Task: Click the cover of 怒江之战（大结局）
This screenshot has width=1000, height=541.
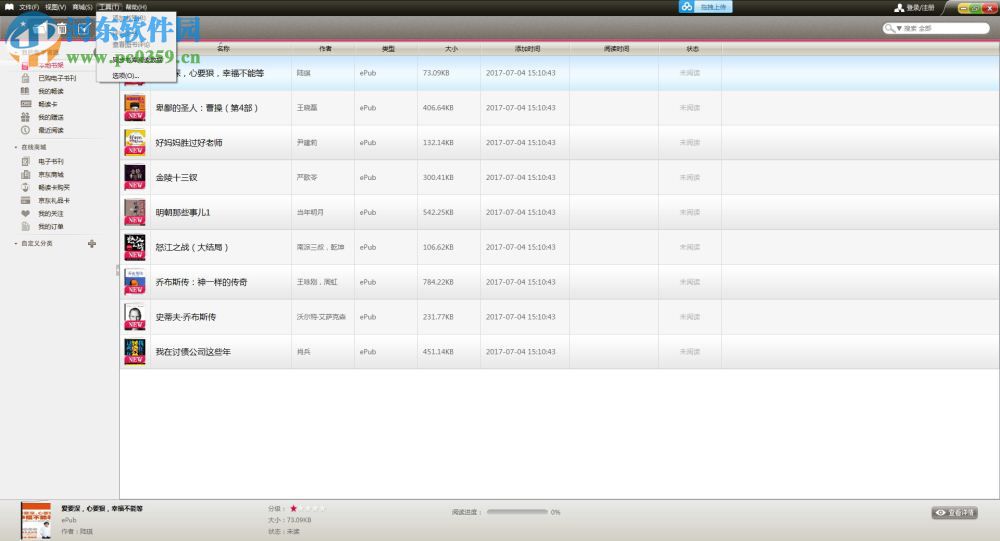Action: pyautogui.click(x=135, y=247)
